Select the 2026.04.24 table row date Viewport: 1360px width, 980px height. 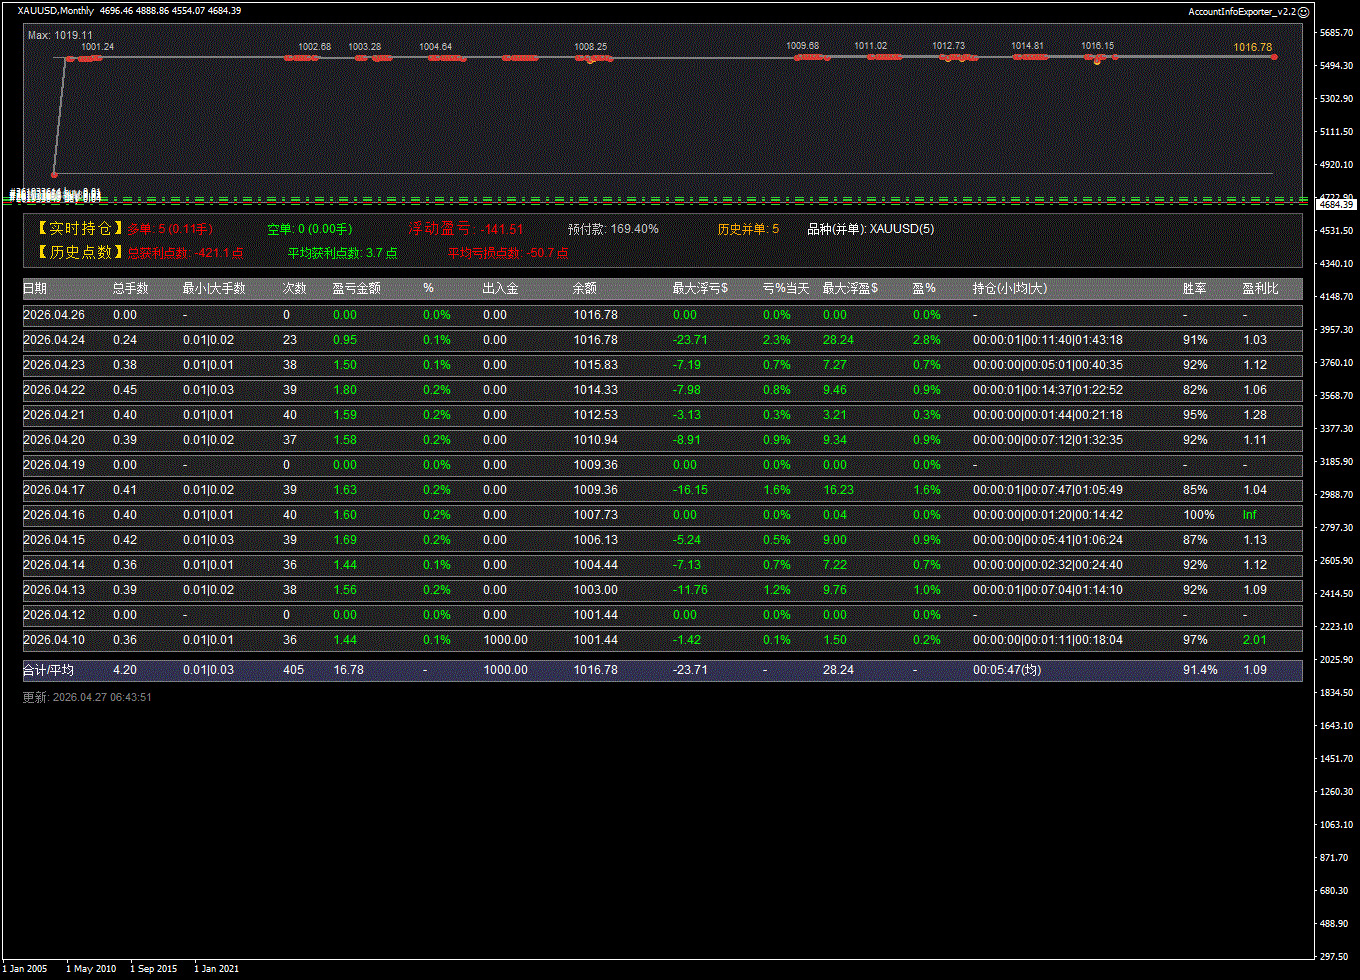[x=53, y=340]
